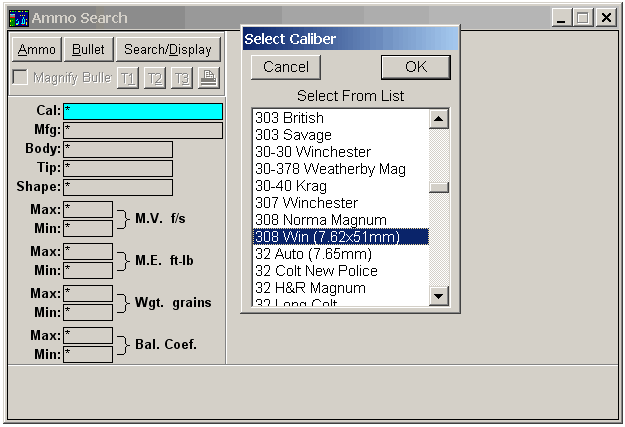The image size is (625, 427).
Task: Click into the Tip field
Action: (118, 168)
